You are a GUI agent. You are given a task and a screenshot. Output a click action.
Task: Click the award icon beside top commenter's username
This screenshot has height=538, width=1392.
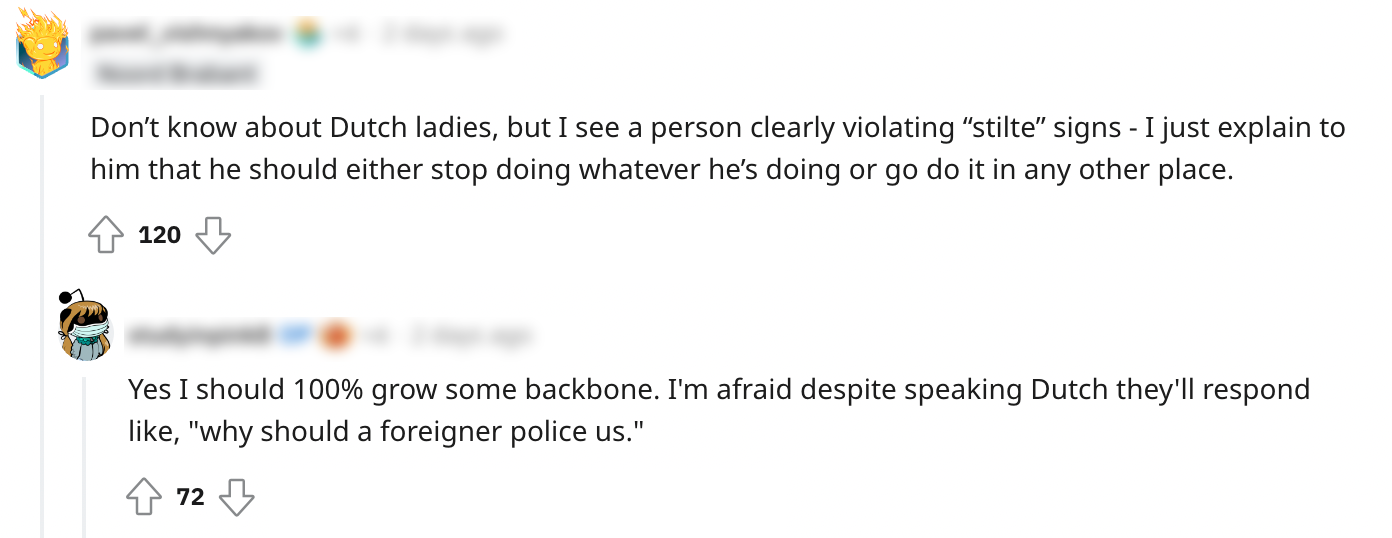[308, 36]
